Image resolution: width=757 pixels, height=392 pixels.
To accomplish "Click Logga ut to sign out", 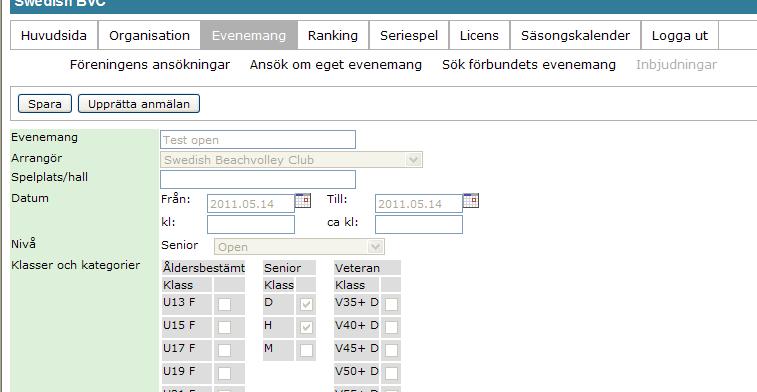I will (680, 35).
